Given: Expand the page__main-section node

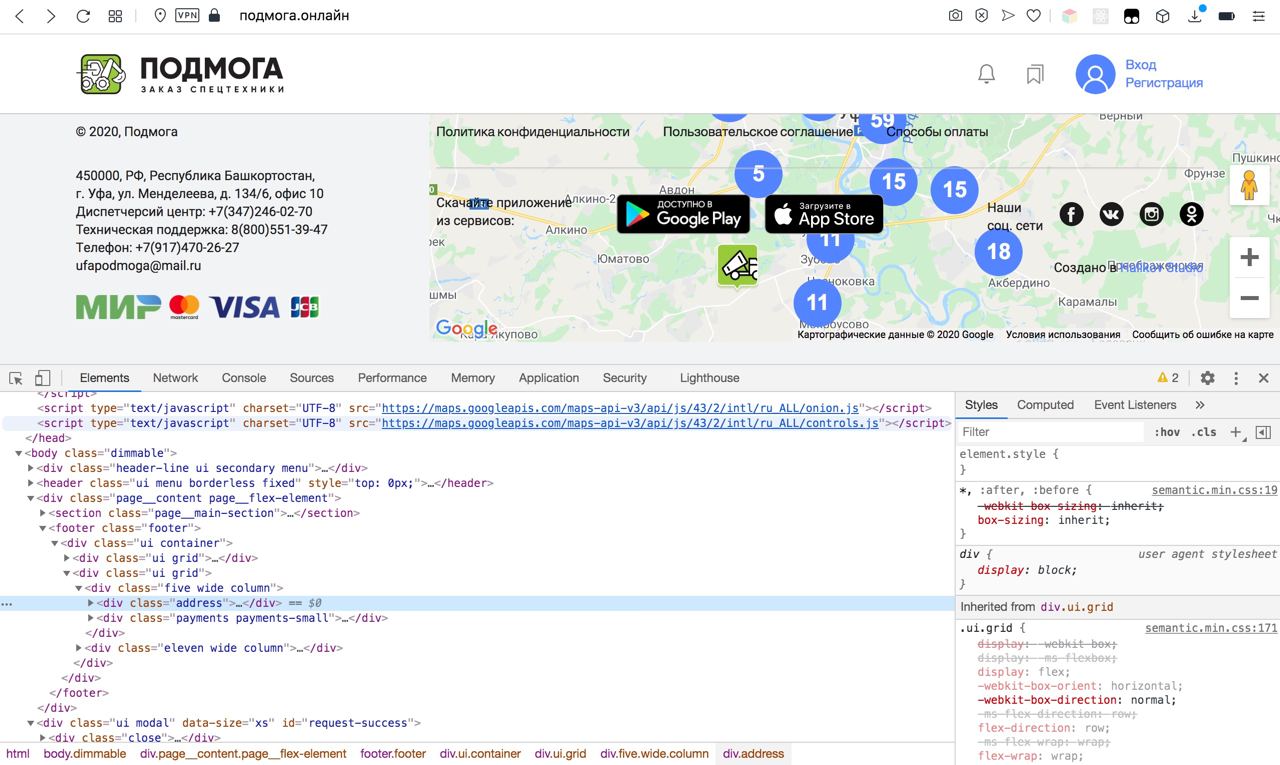Looking at the screenshot, I should pos(43,513).
